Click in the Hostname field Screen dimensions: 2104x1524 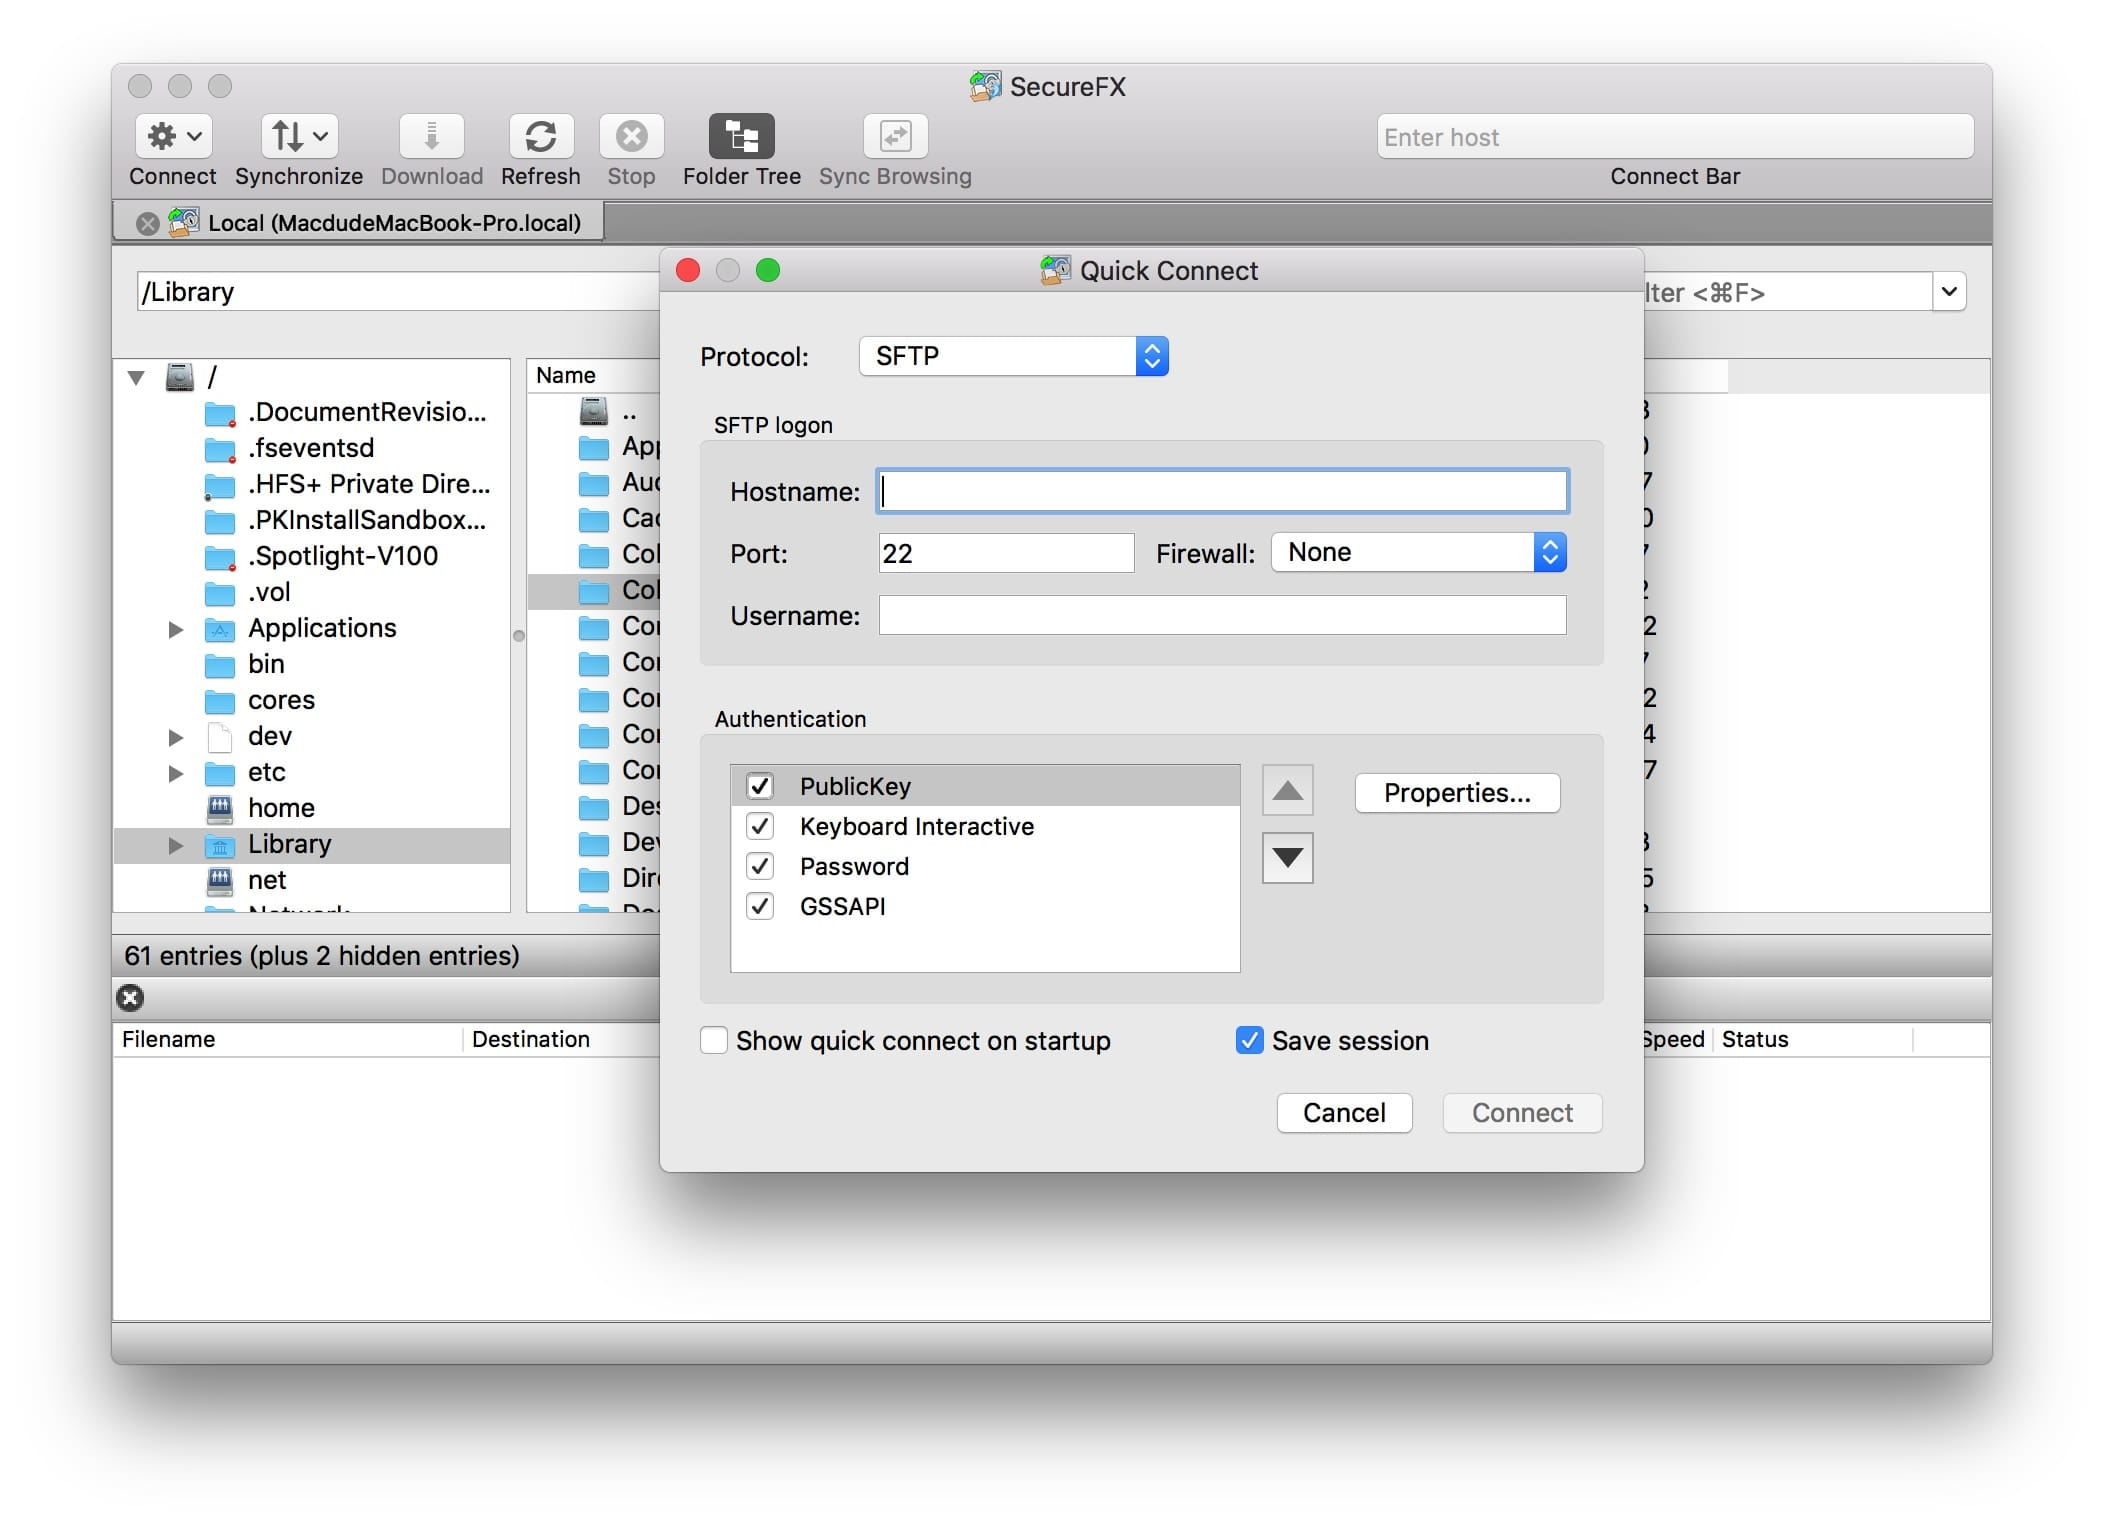[x=1222, y=491]
